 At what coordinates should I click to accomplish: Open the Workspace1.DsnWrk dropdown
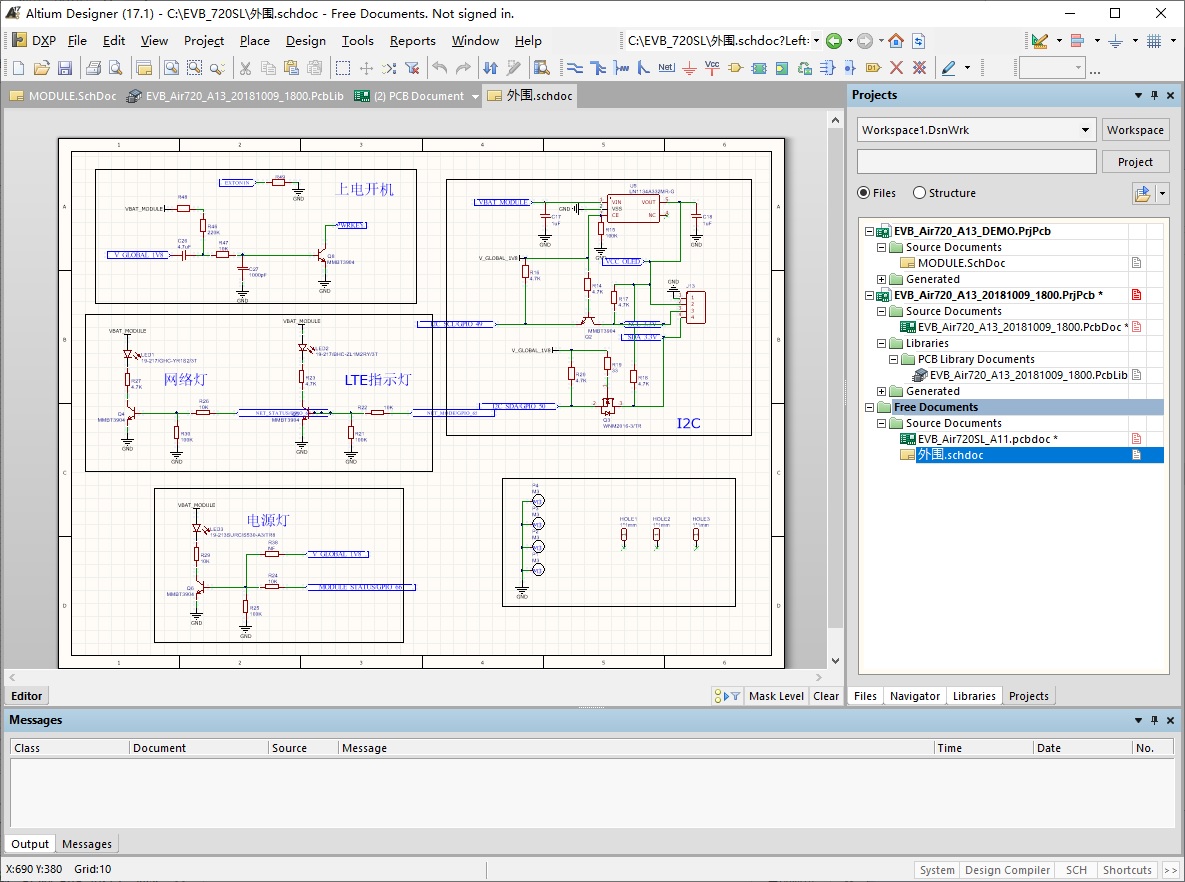pos(1085,130)
